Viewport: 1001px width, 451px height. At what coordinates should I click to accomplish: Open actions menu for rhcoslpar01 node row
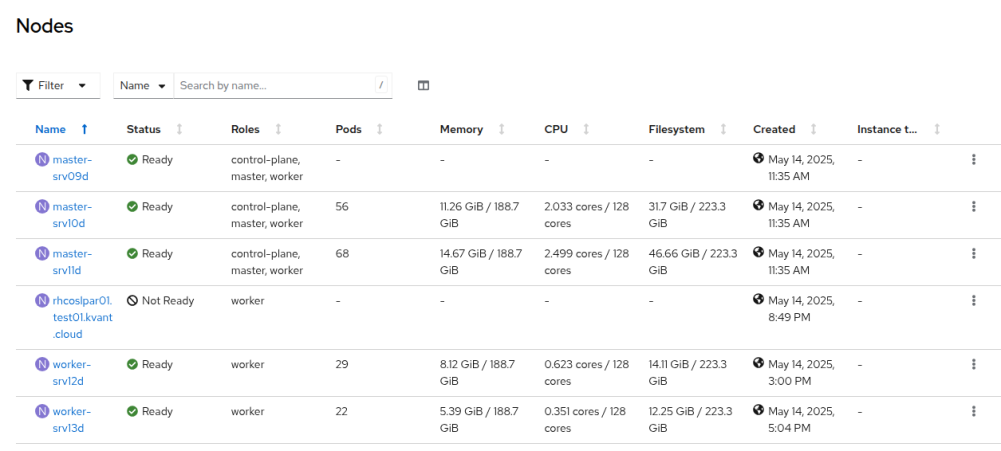973,300
